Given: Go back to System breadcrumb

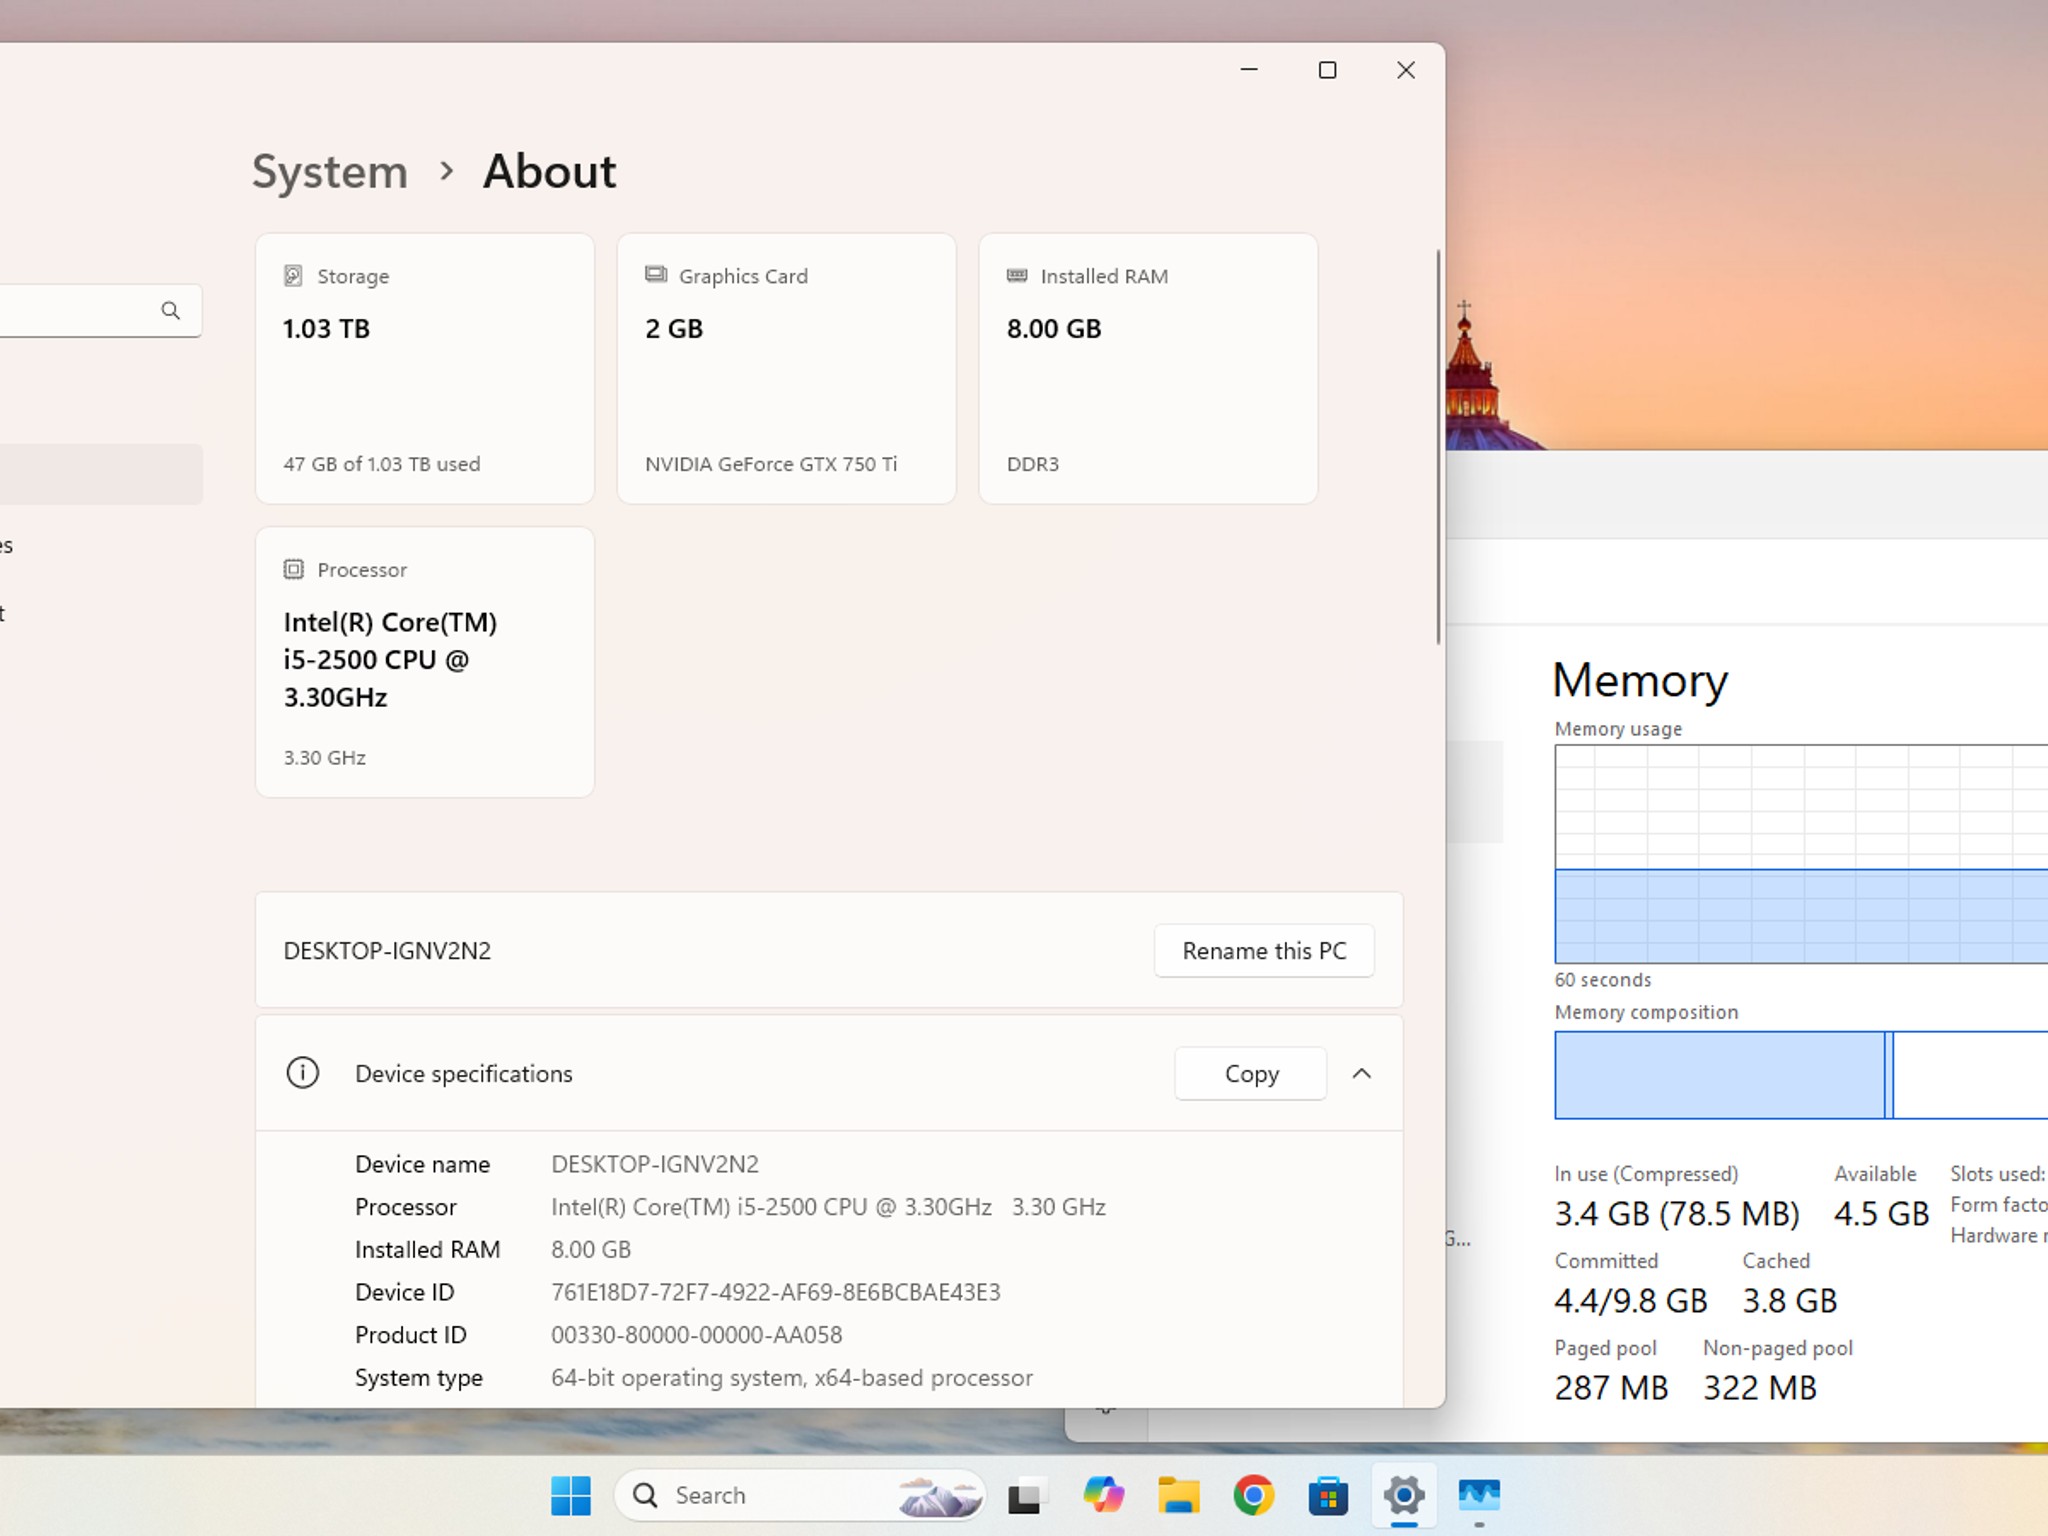Looking at the screenshot, I should tap(330, 172).
